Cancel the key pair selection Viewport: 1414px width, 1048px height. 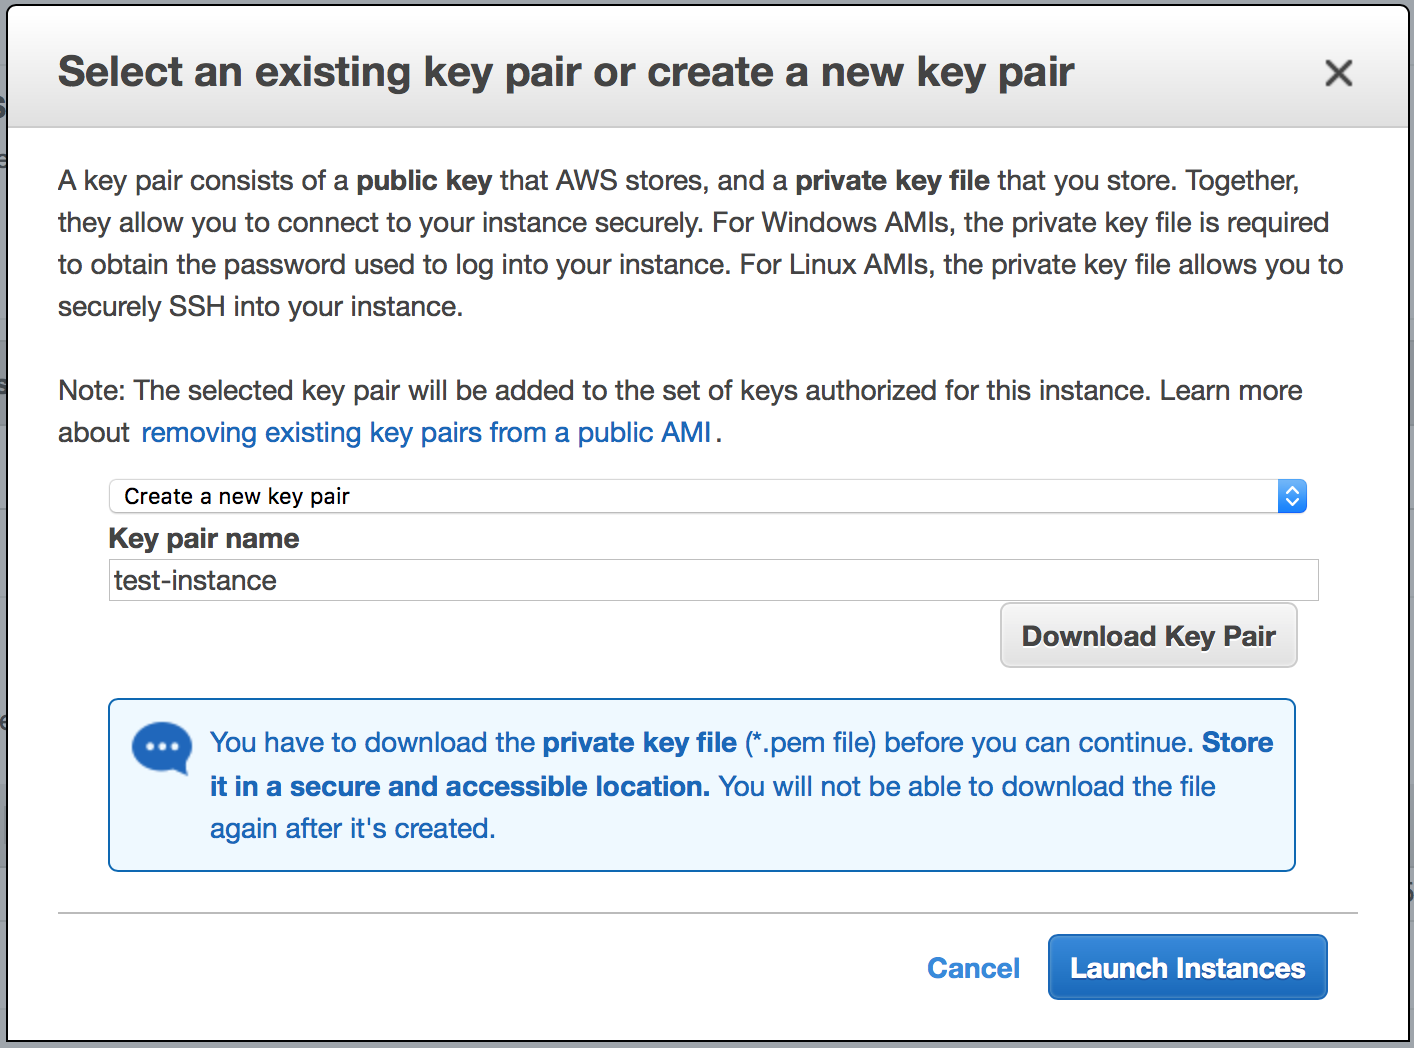[x=973, y=968]
